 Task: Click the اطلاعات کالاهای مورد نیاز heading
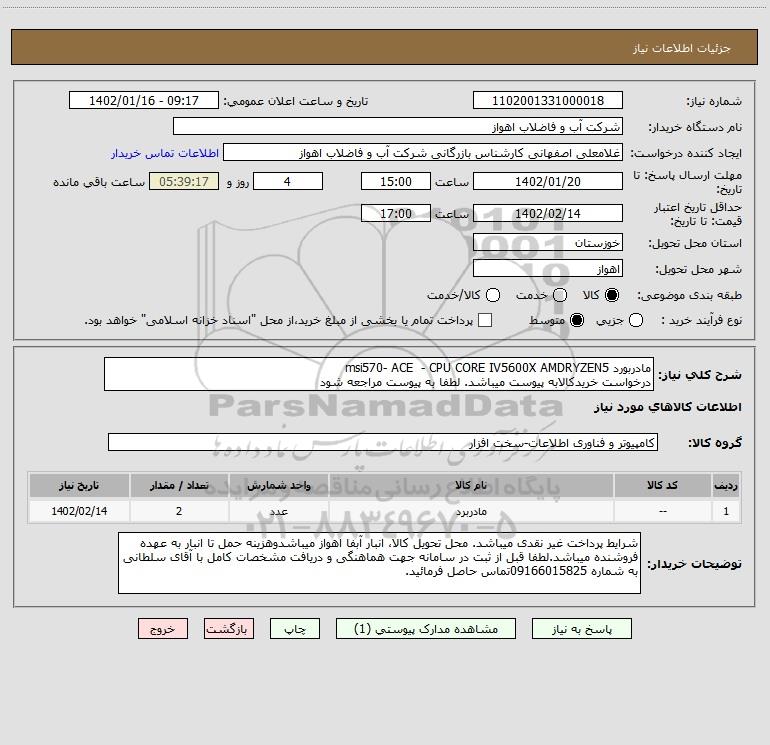[x=668, y=407]
